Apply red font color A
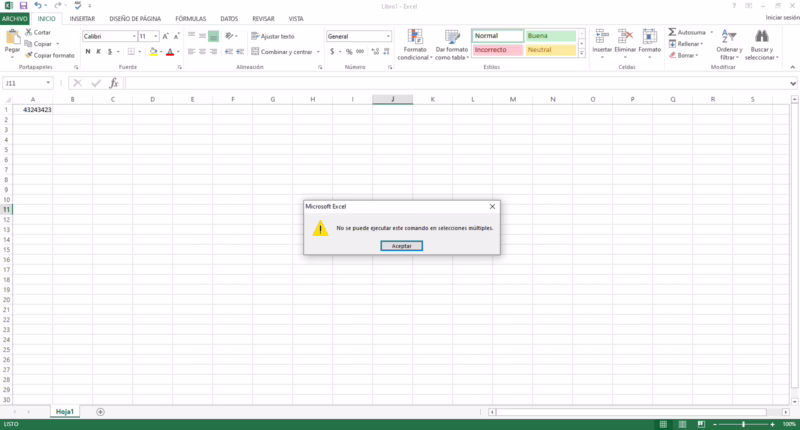Screen dimensions: 800x430 click(x=170, y=52)
